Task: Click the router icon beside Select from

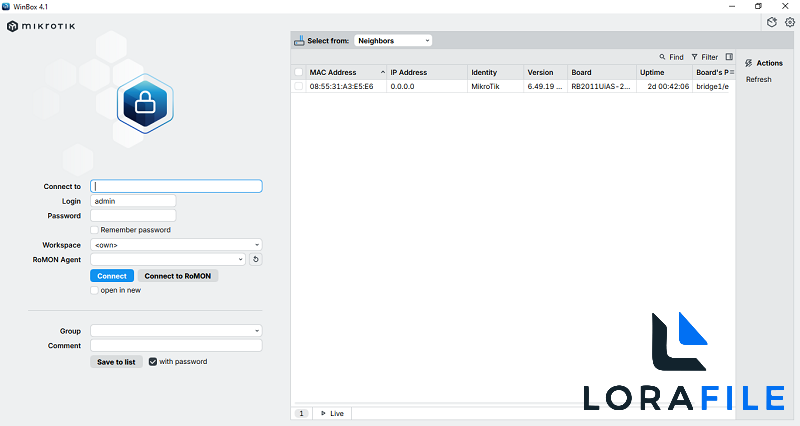Action: 299,41
